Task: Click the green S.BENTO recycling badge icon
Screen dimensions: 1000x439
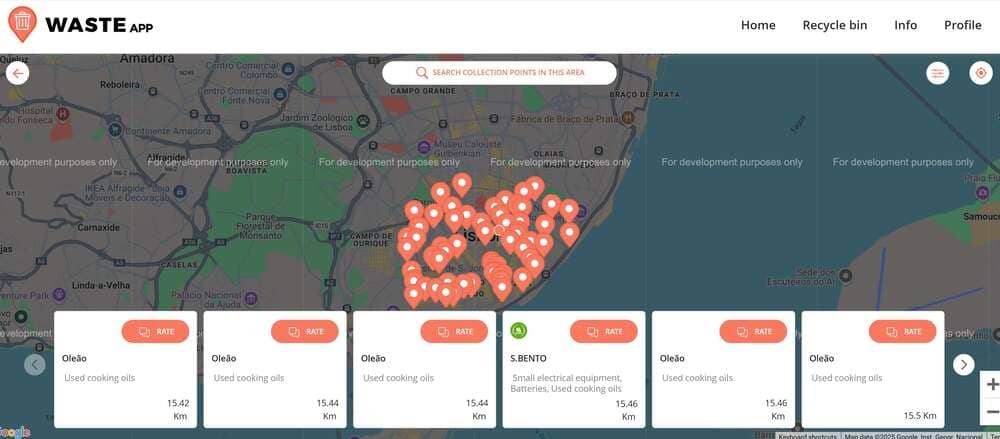Action: pyautogui.click(x=518, y=331)
